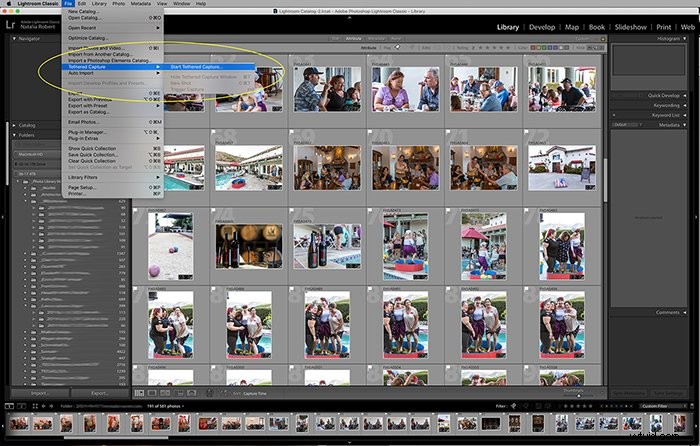Click second window display icon above filmstrip
The height and width of the screenshot is (446, 700).
coord(21,406)
